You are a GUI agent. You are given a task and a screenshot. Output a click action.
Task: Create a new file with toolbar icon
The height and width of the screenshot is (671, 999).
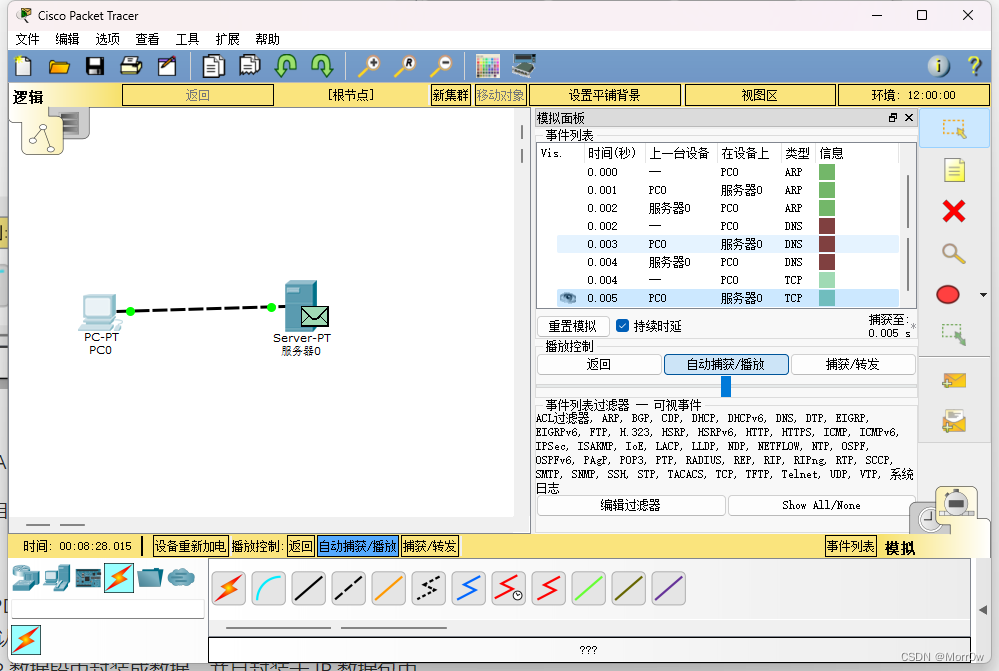click(x=23, y=66)
